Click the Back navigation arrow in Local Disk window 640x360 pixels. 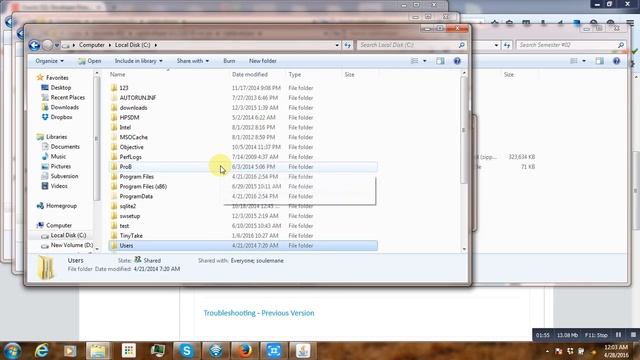click(34, 45)
